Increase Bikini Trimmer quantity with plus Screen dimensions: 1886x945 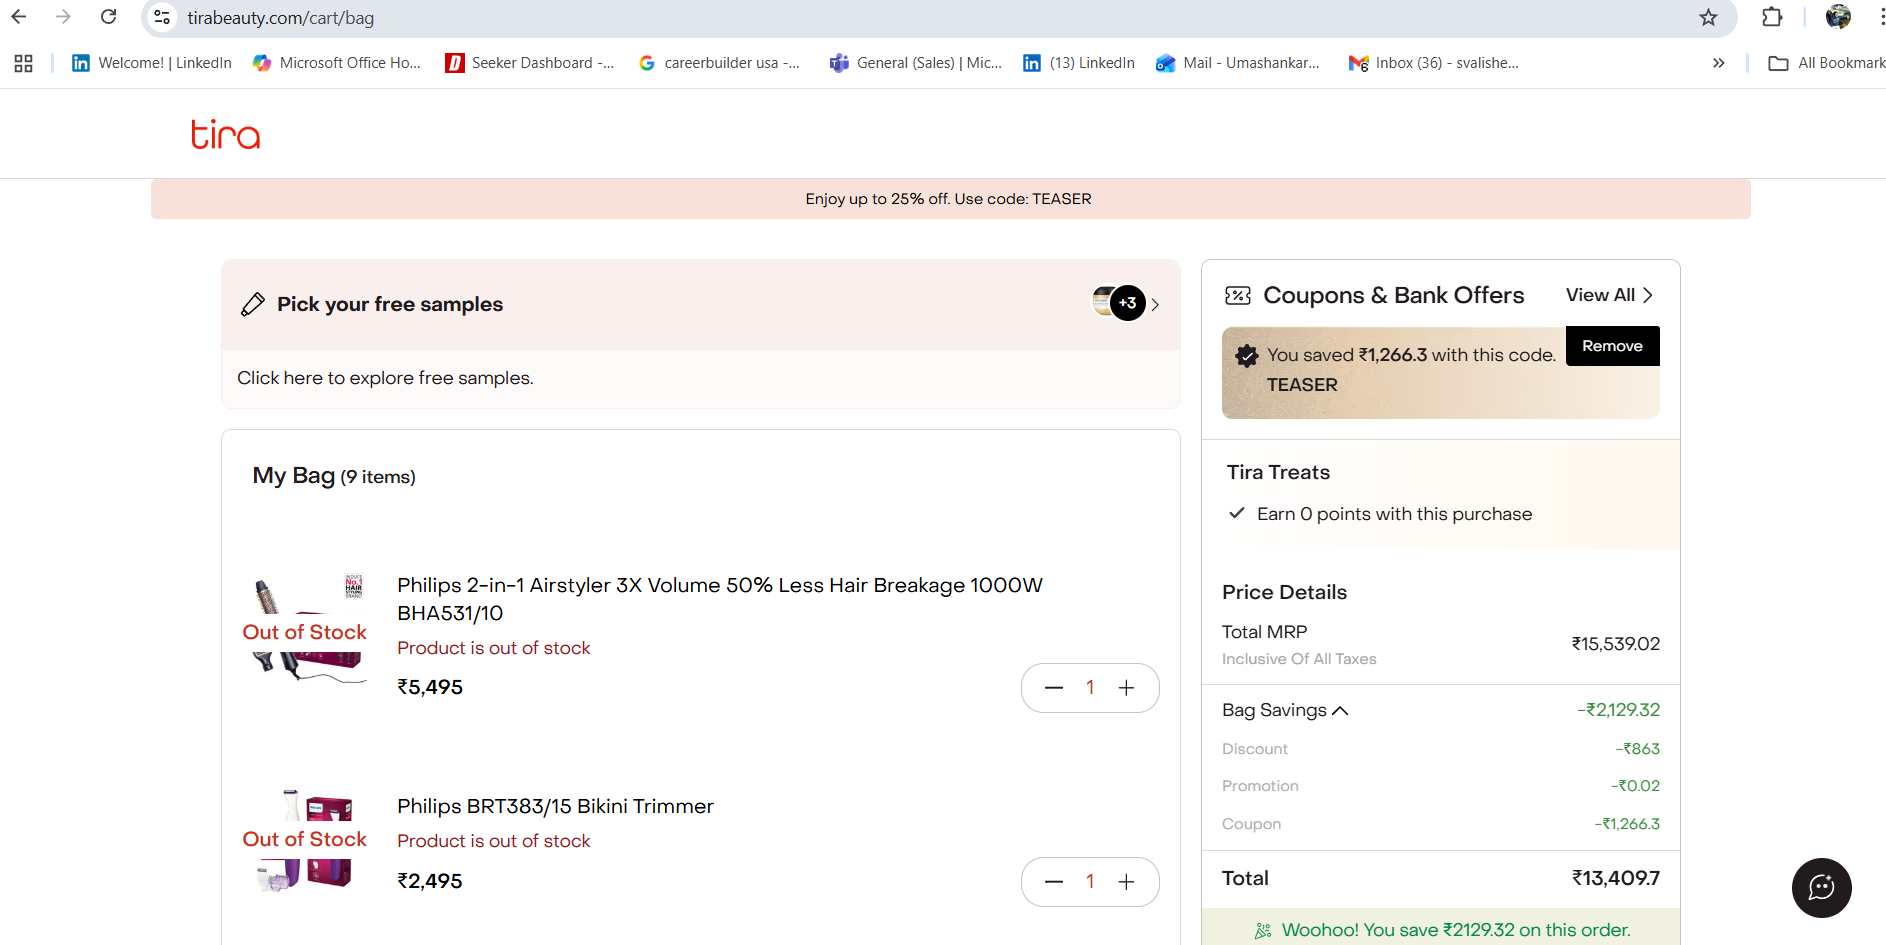click(x=1126, y=882)
